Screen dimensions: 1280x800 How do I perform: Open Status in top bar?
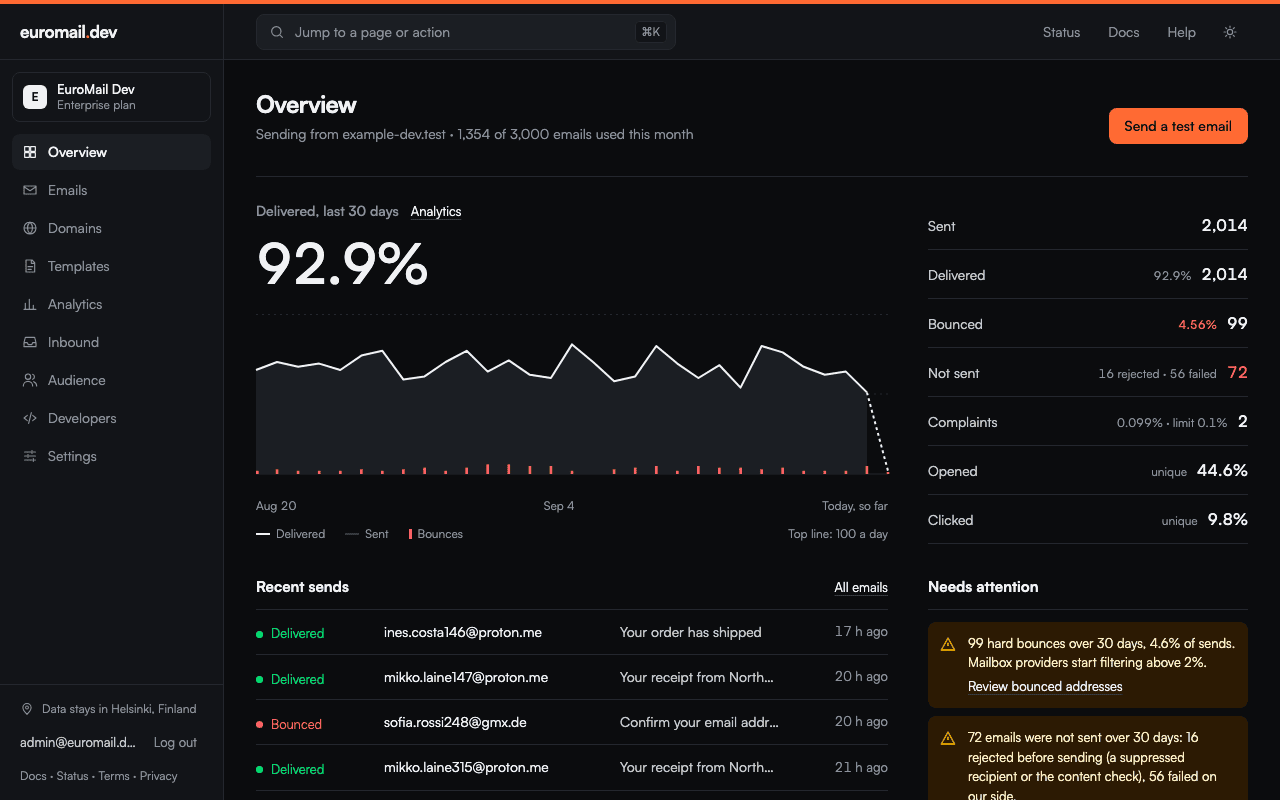pos(1061,32)
